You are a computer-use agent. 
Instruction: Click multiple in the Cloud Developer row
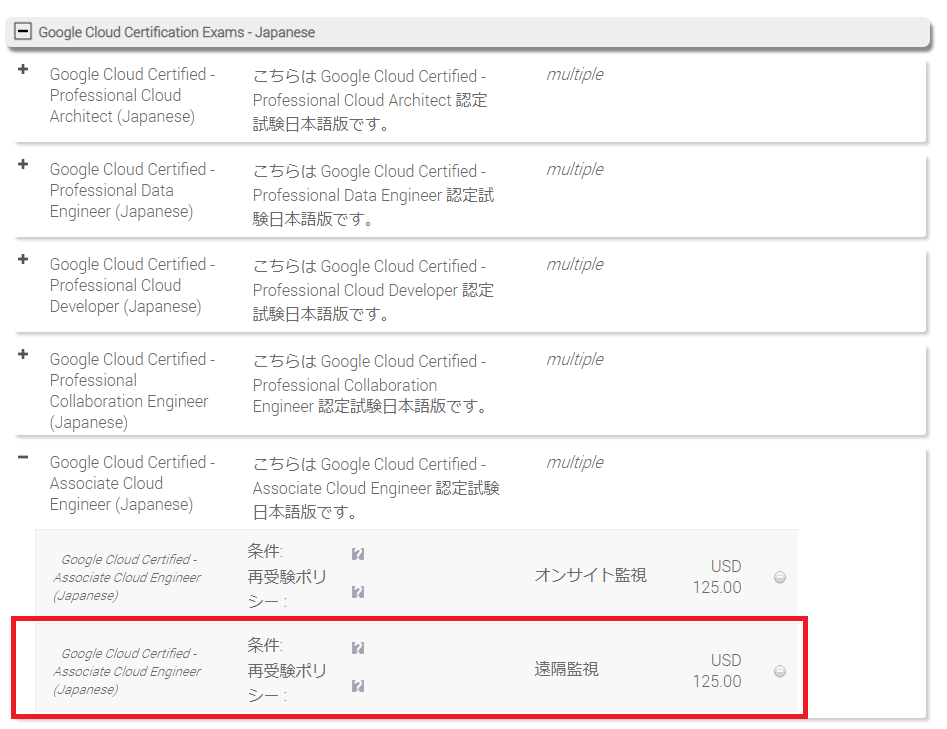pyautogui.click(x=575, y=264)
